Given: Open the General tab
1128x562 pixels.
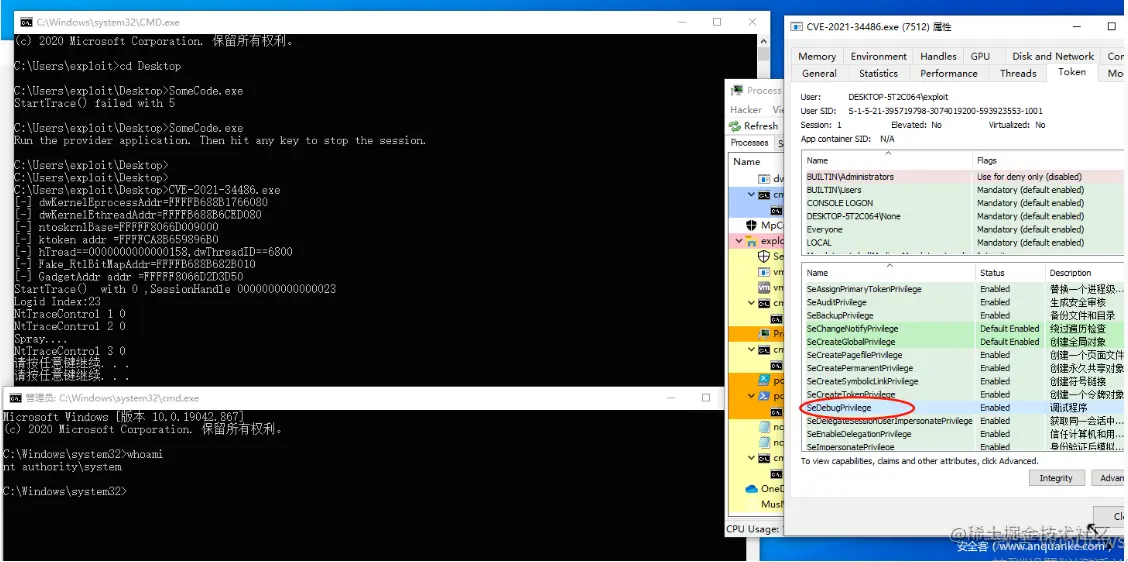Looking at the screenshot, I should (x=819, y=73).
